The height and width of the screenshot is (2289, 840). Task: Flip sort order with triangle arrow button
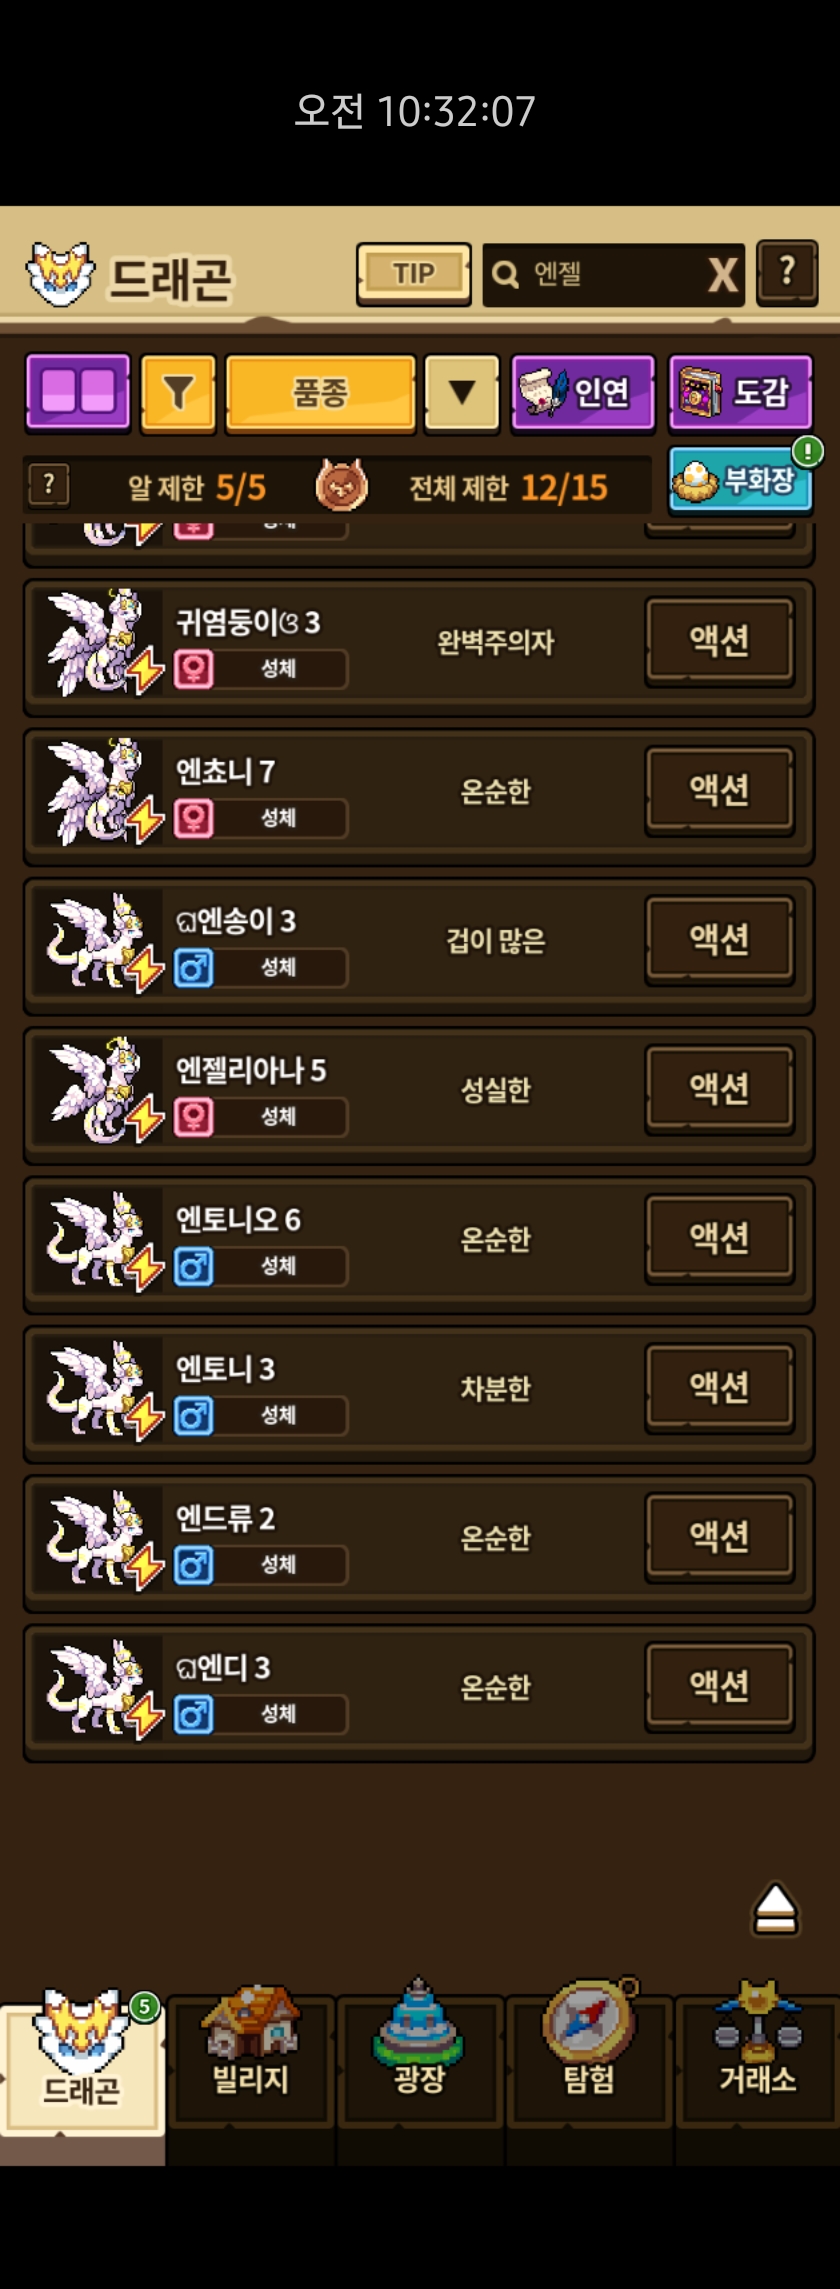pos(461,393)
